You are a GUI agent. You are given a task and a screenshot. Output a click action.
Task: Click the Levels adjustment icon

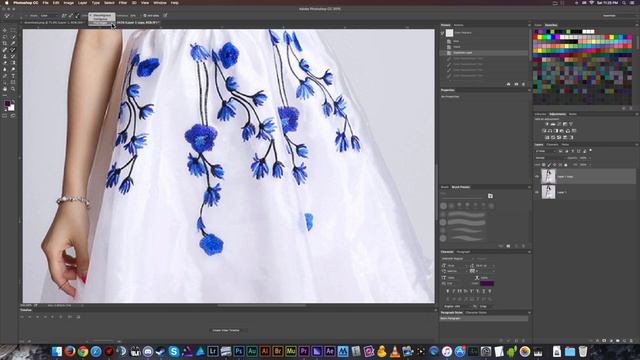[553, 124]
